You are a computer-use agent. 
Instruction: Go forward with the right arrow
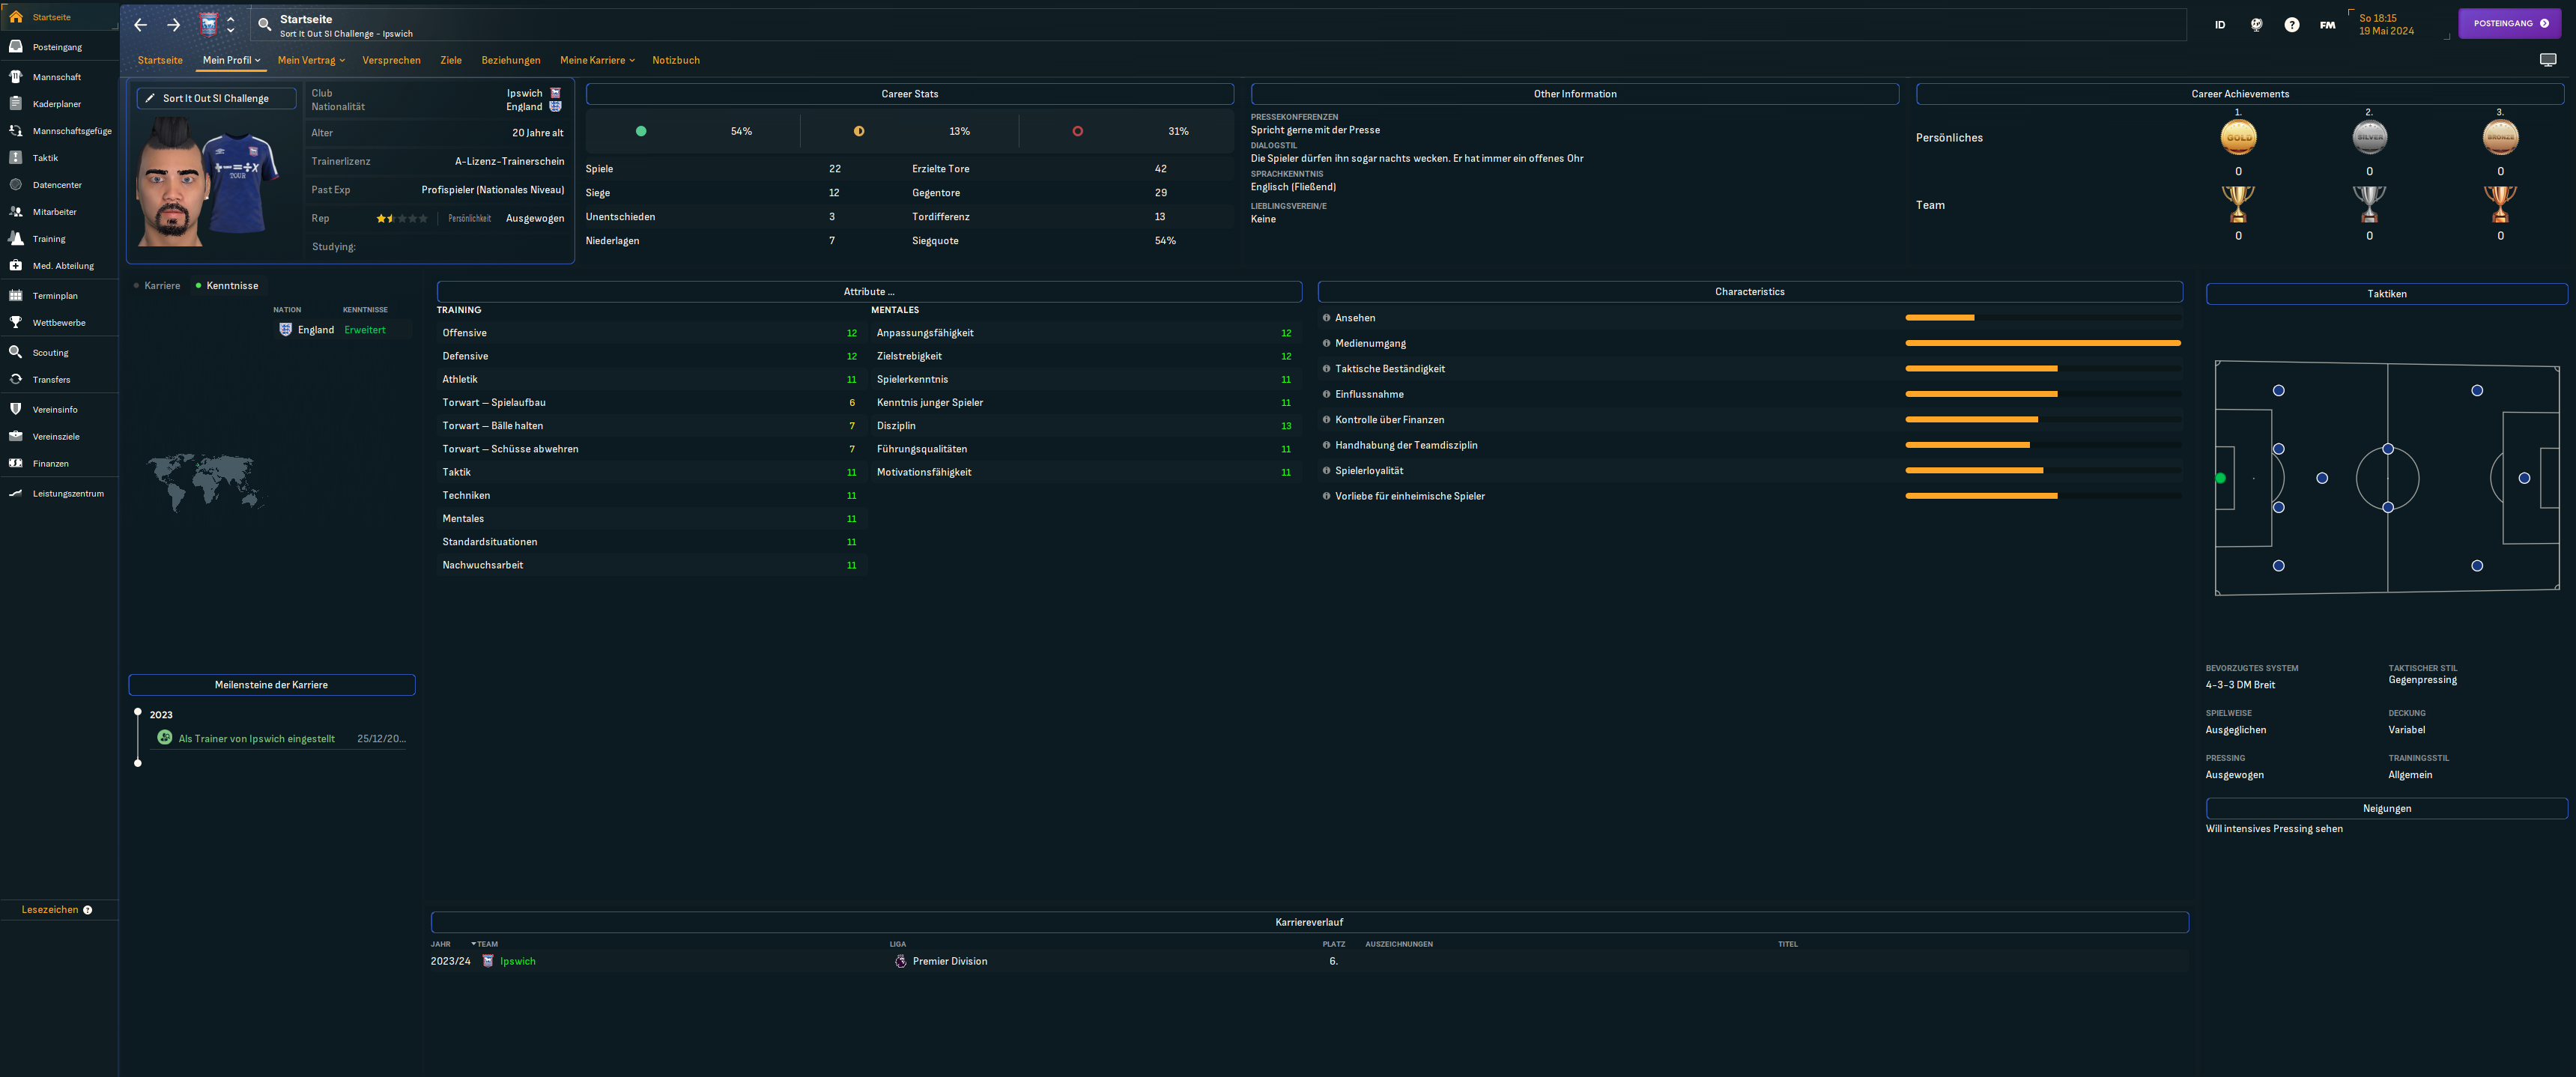pyautogui.click(x=174, y=25)
